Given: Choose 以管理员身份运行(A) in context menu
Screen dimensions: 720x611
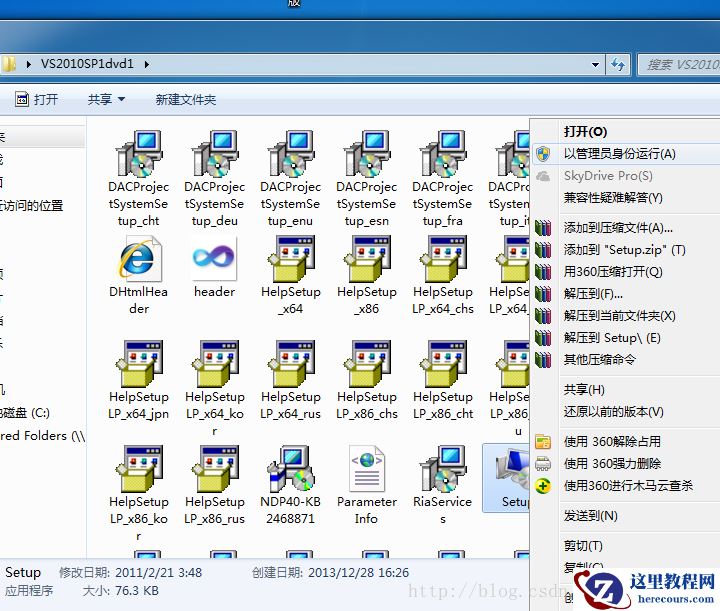Looking at the screenshot, I should click(x=625, y=154).
